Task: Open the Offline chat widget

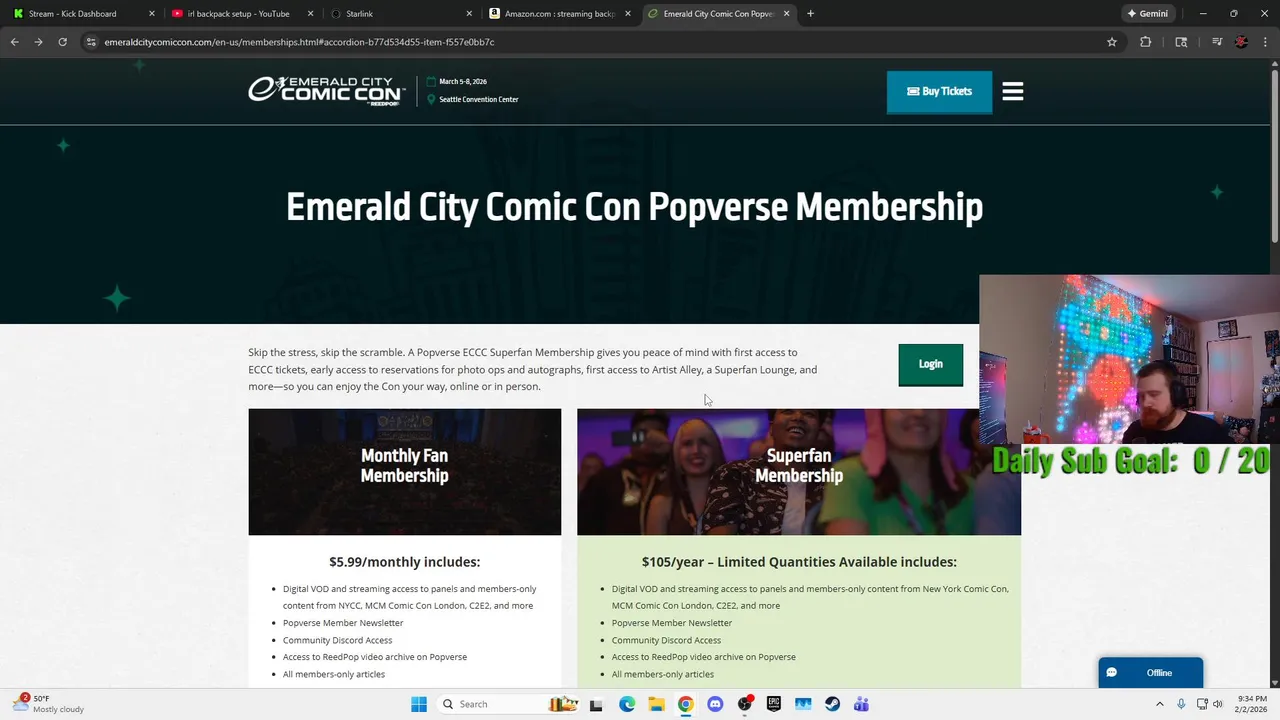Action: (x=1150, y=672)
